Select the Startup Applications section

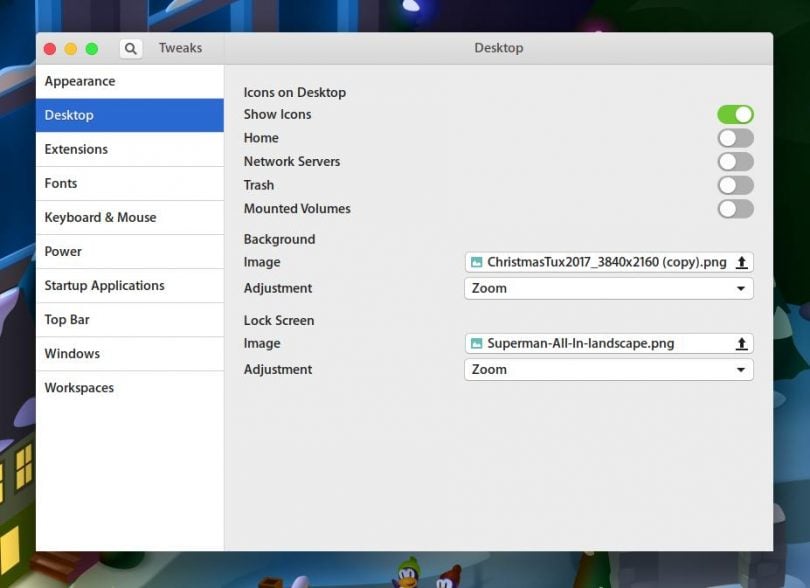tap(104, 285)
